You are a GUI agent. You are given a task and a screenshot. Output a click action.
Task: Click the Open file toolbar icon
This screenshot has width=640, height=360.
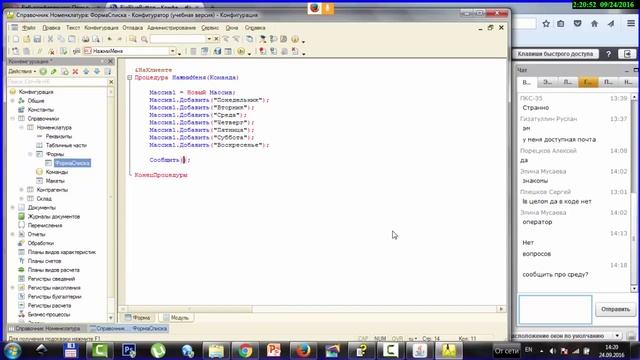27,39
